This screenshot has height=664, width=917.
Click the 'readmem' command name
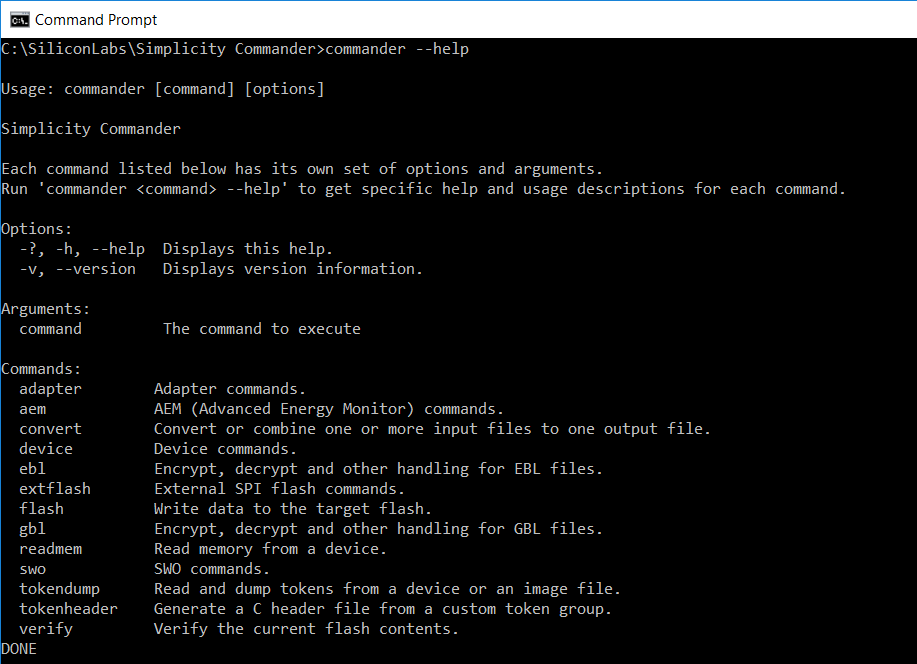(50, 549)
